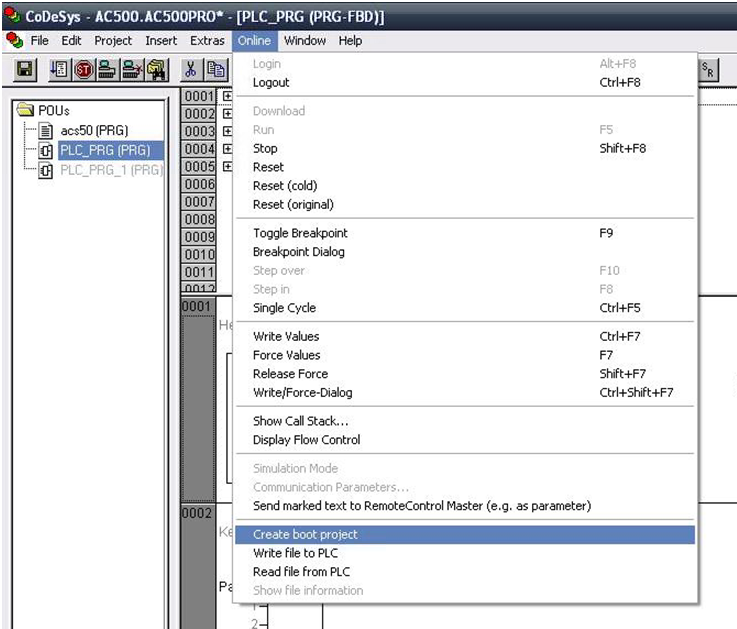Click the red ST stop toolbar icon
The height and width of the screenshot is (629, 737).
[83, 69]
